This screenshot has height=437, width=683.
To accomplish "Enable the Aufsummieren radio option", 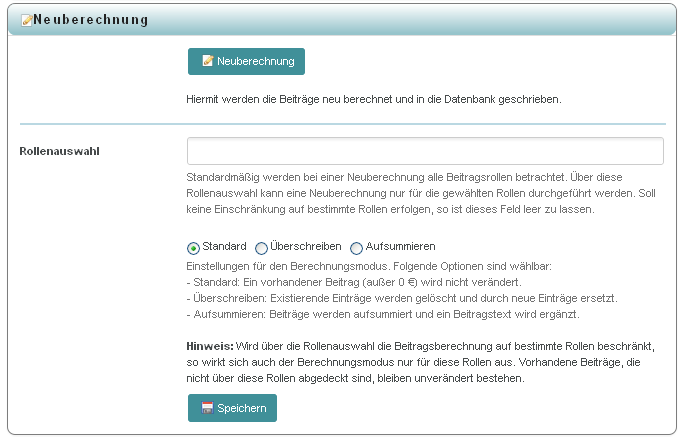I will pyautogui.click(x=356, y=248).
